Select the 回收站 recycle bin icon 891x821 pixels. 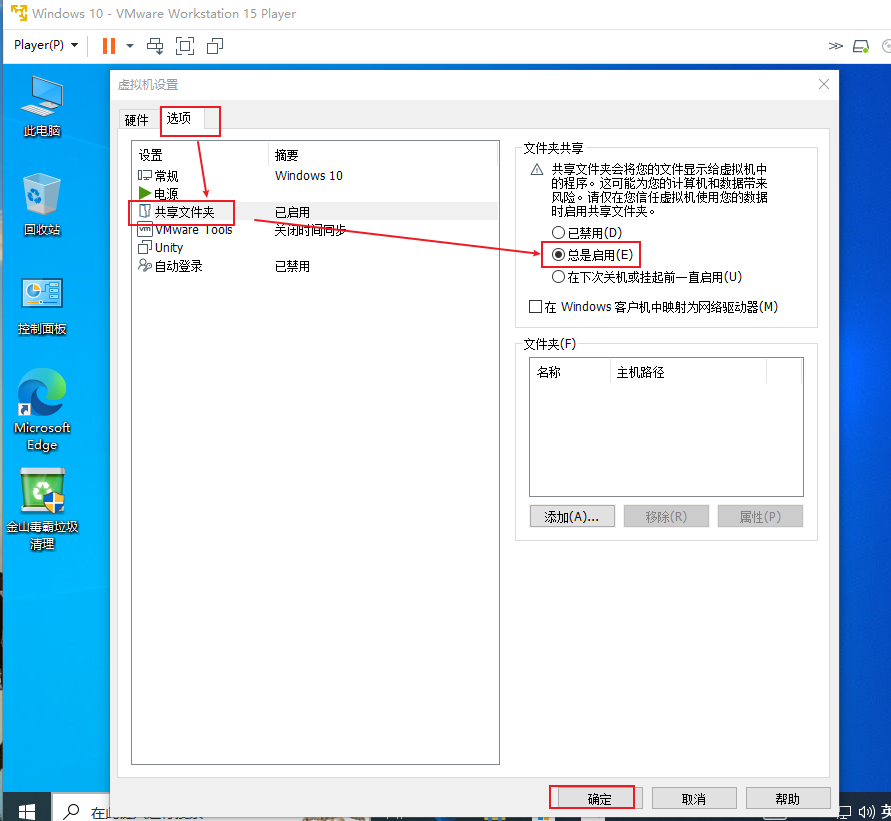point(41,205)
